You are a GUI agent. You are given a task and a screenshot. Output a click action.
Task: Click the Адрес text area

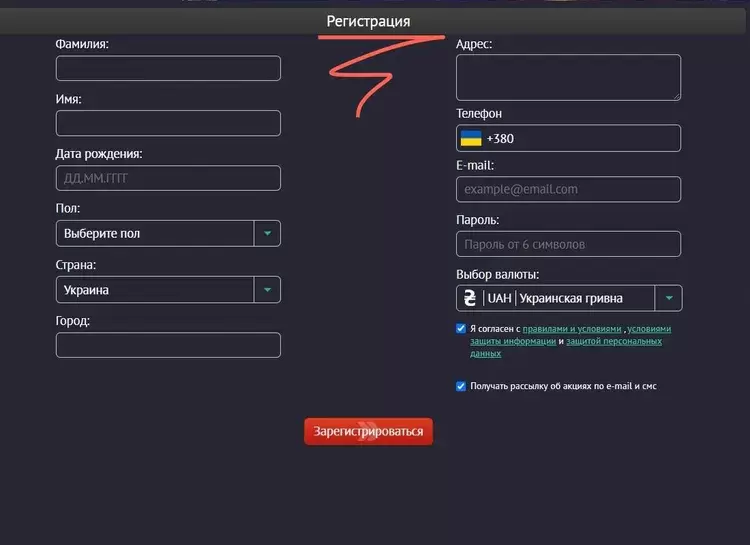click(568, 78)
